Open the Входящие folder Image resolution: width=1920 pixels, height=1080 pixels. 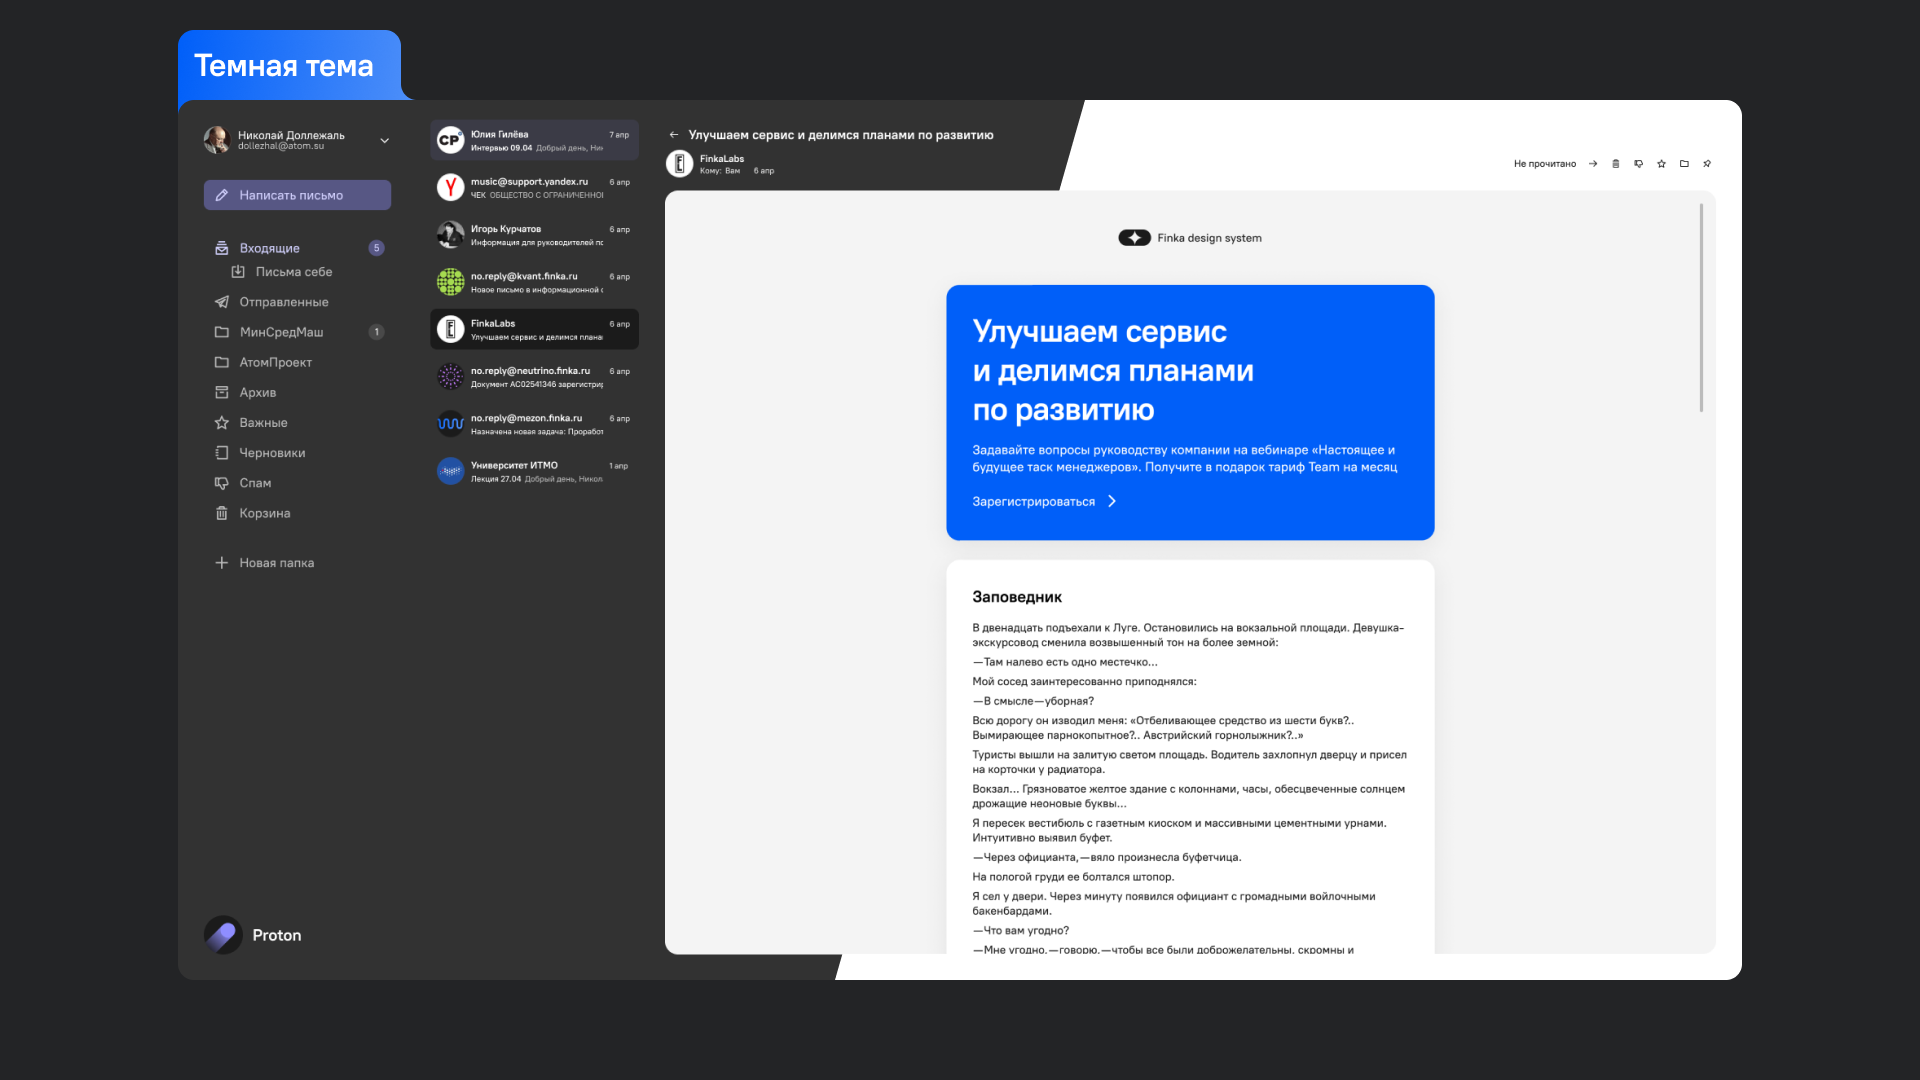pos(269,248)
